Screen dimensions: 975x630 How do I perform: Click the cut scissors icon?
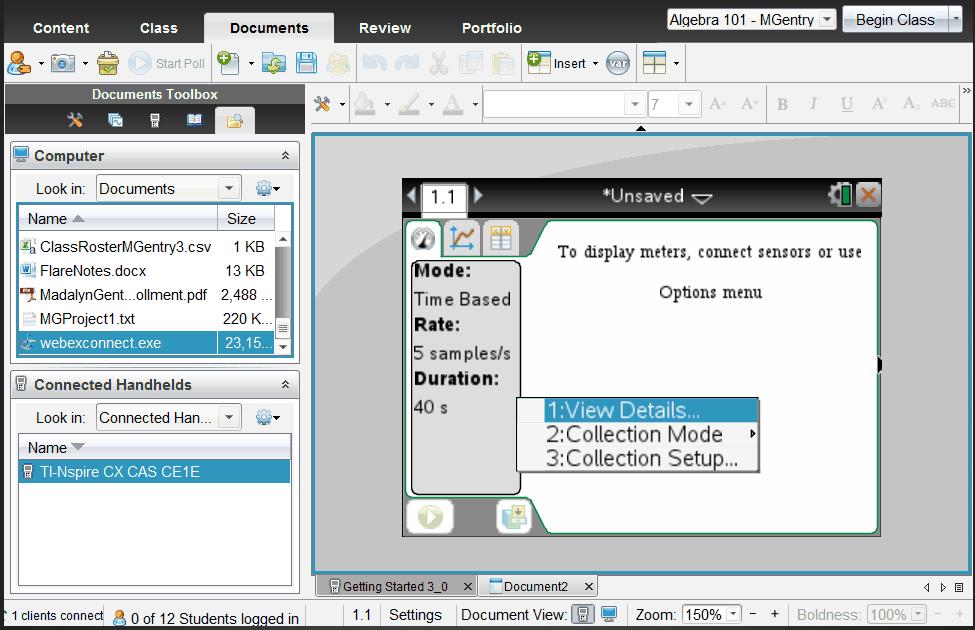439,63
